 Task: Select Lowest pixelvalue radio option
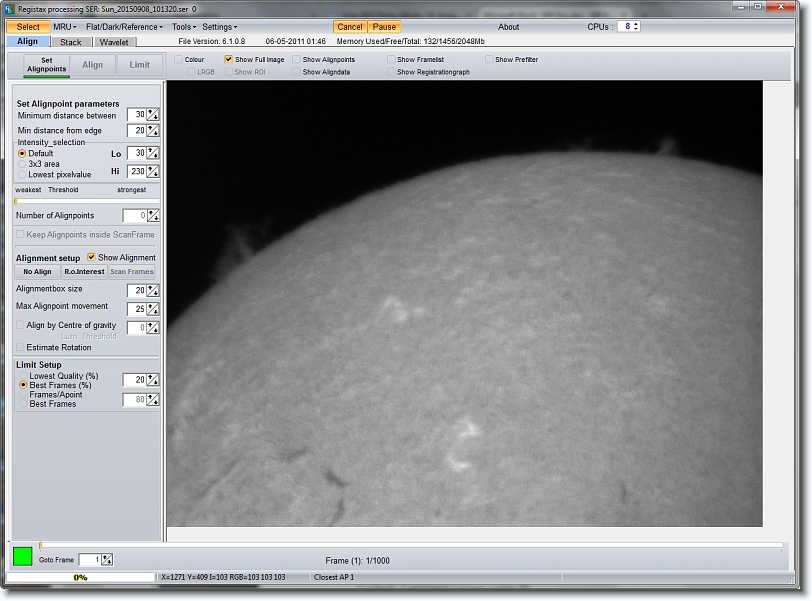(x=22, y=174)
